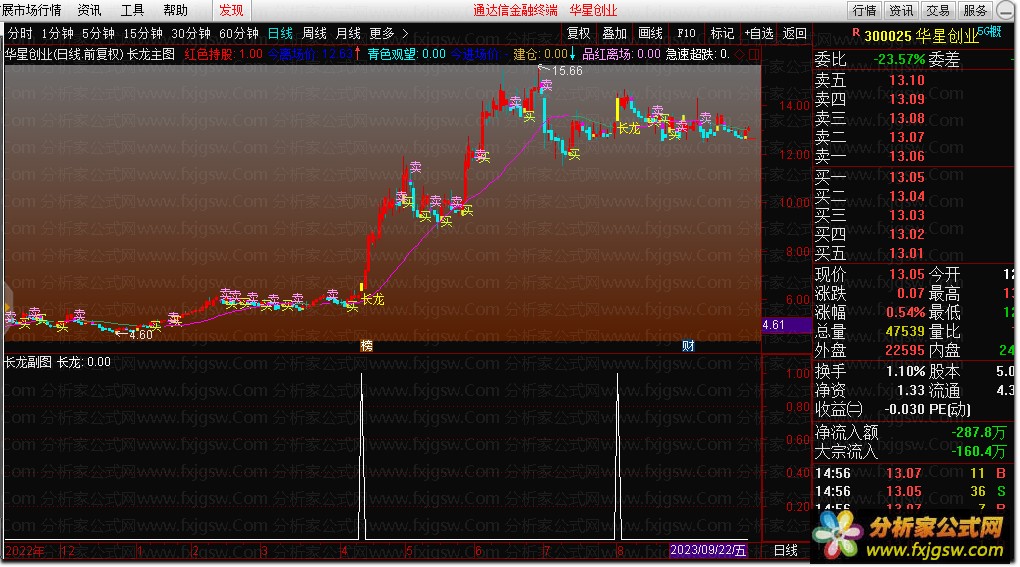Click the 涨幅 0.54% value

[906, 312]
